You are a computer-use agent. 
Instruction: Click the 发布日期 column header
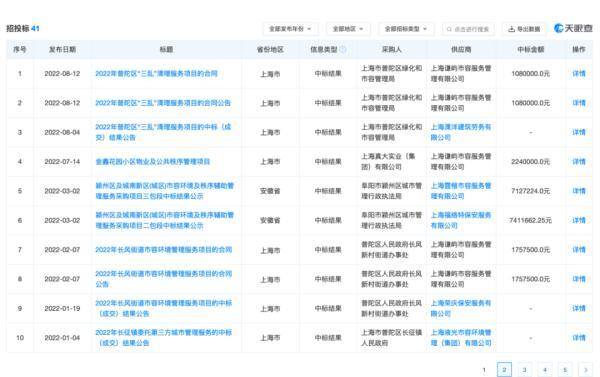pos(62,49)
